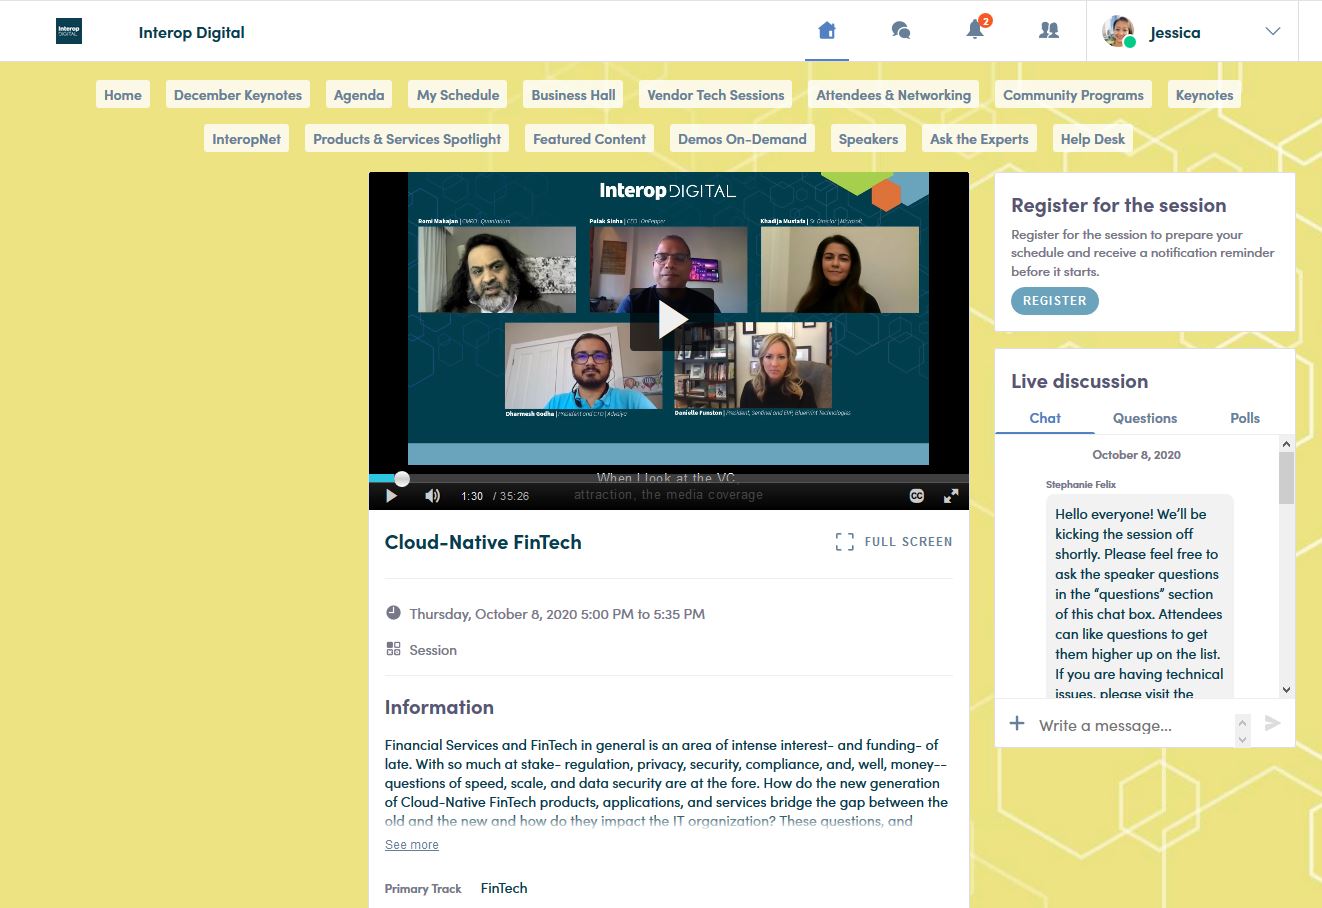Click the session type icon beside Session
This screenshot has height=908, width=1322.
click(393, 649)
